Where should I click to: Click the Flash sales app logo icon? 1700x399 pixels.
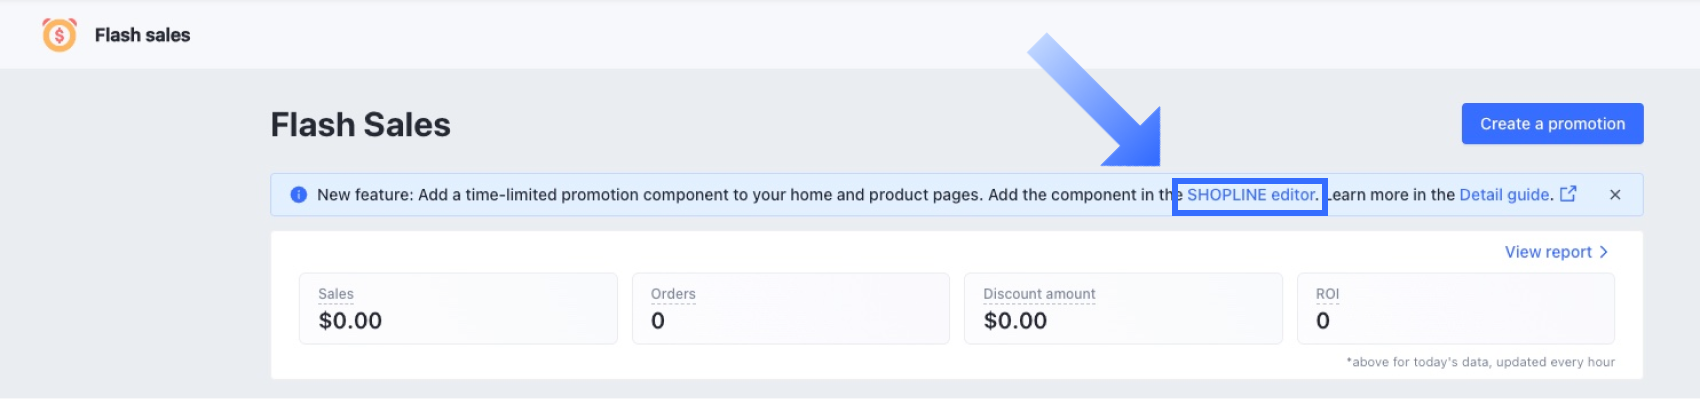(59, 35)
